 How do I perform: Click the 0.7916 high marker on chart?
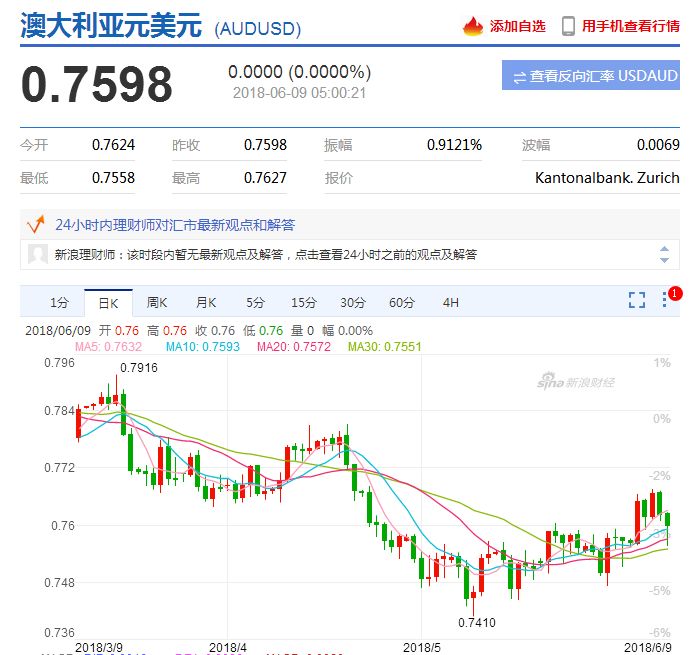[x=139, y=368]
